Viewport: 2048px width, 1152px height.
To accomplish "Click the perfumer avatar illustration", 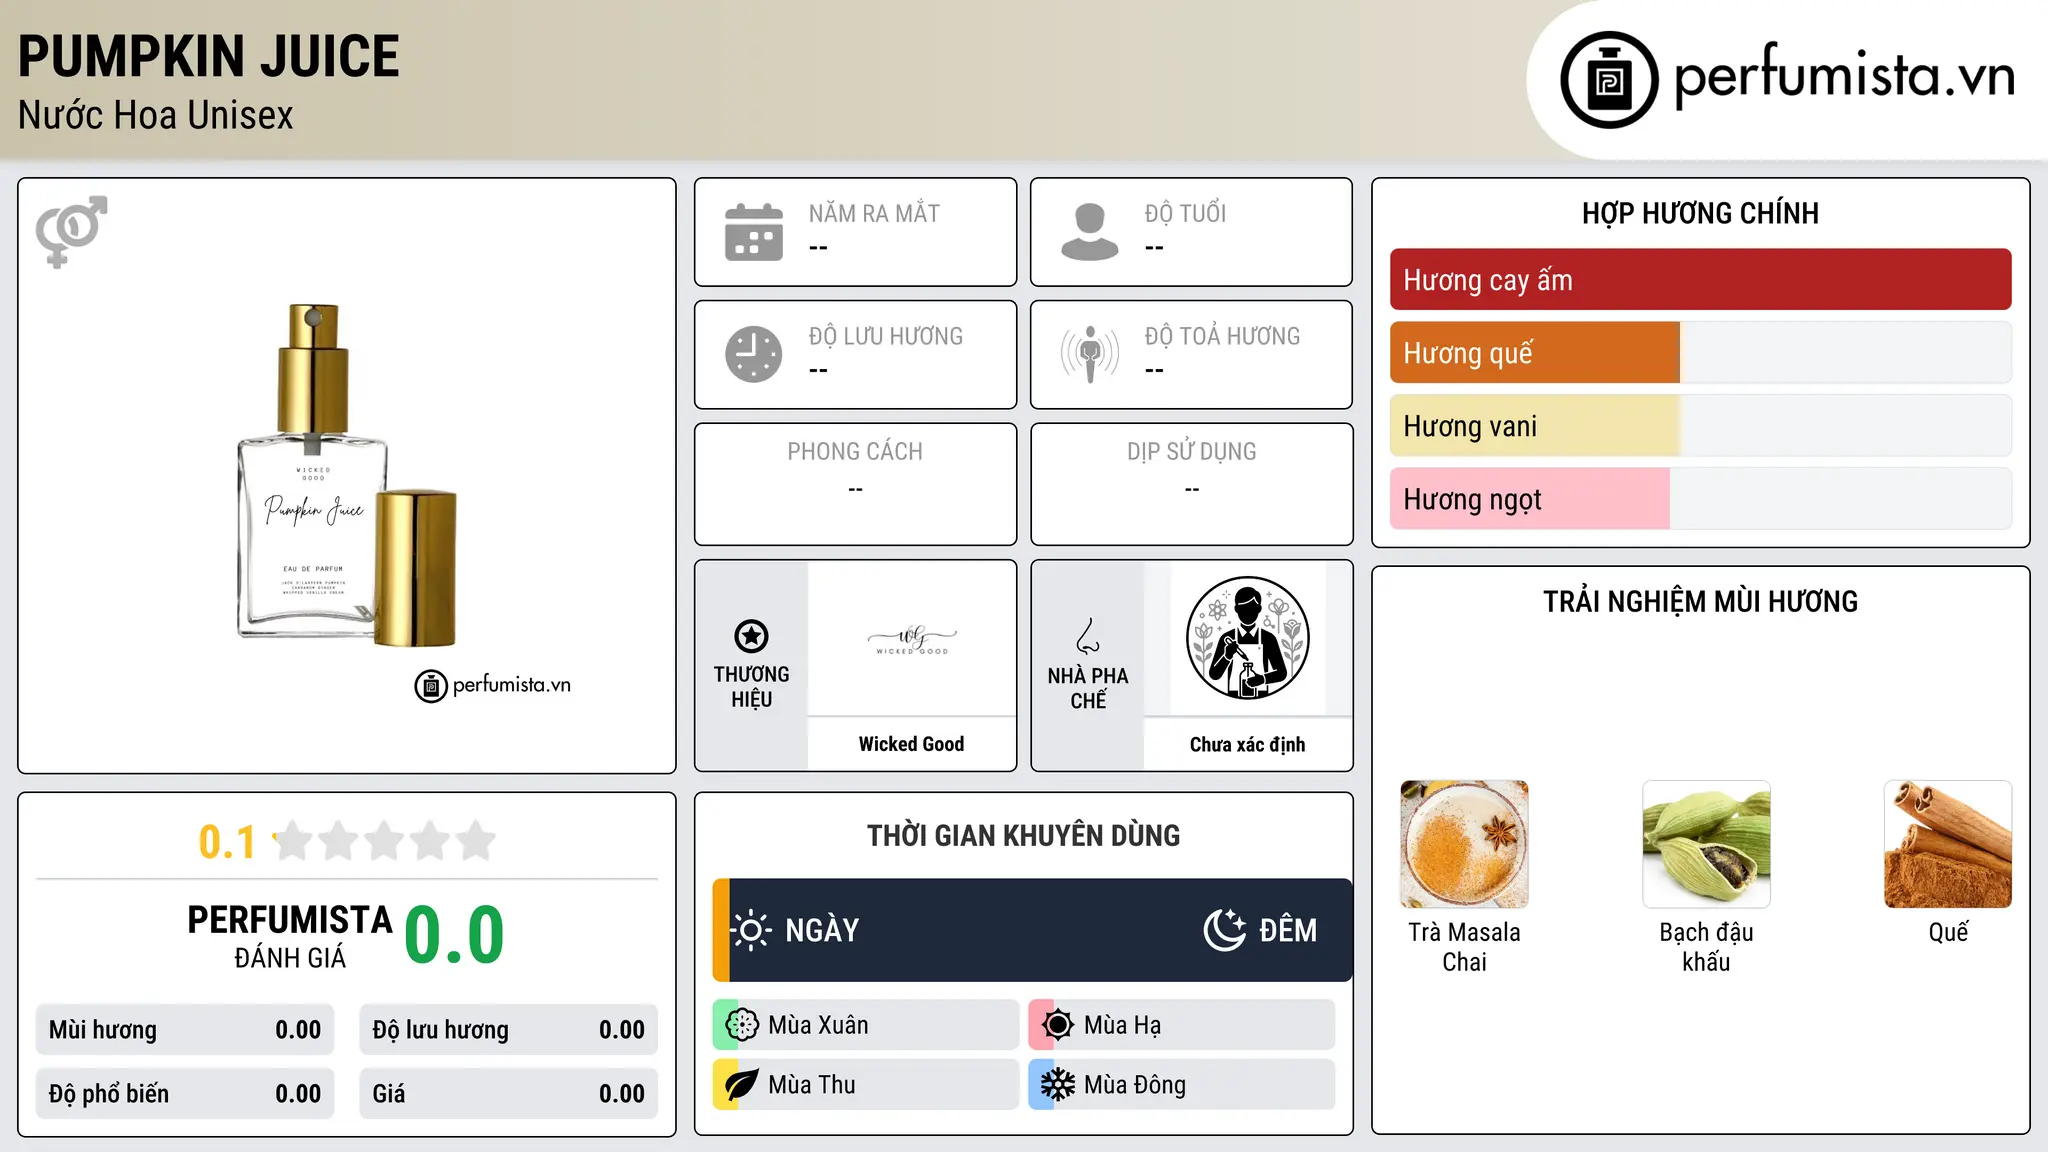I will (x=1247, y=638).
